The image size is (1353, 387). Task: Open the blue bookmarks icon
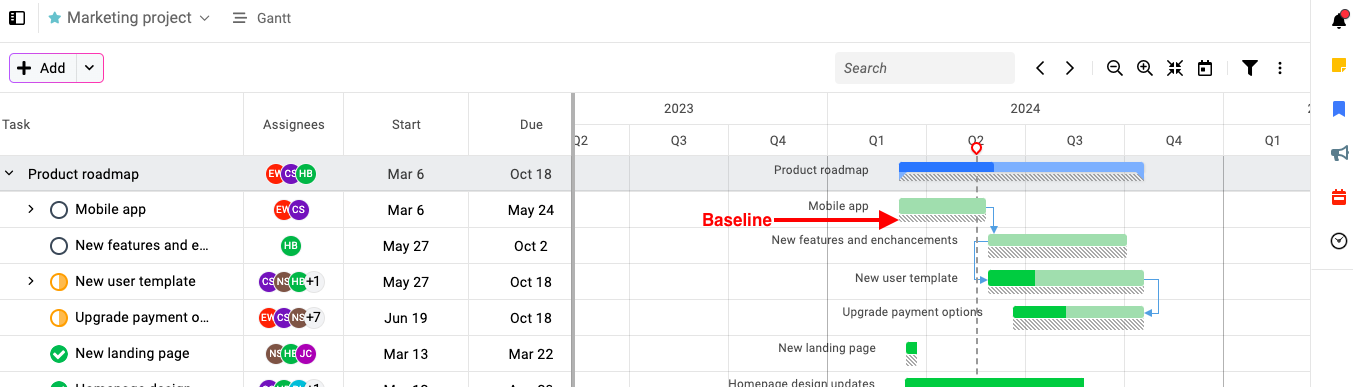1339,109
